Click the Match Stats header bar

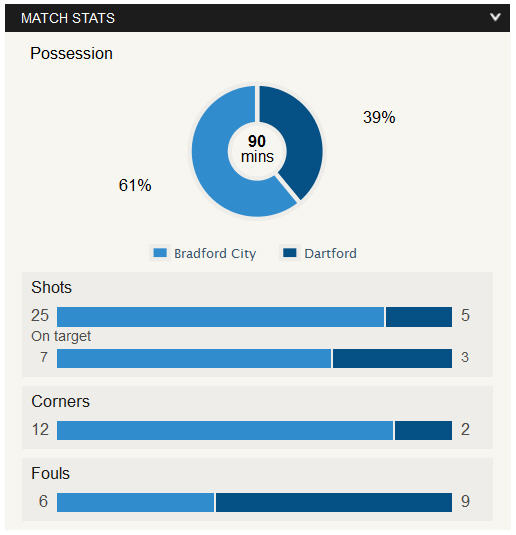pos(257,18)
